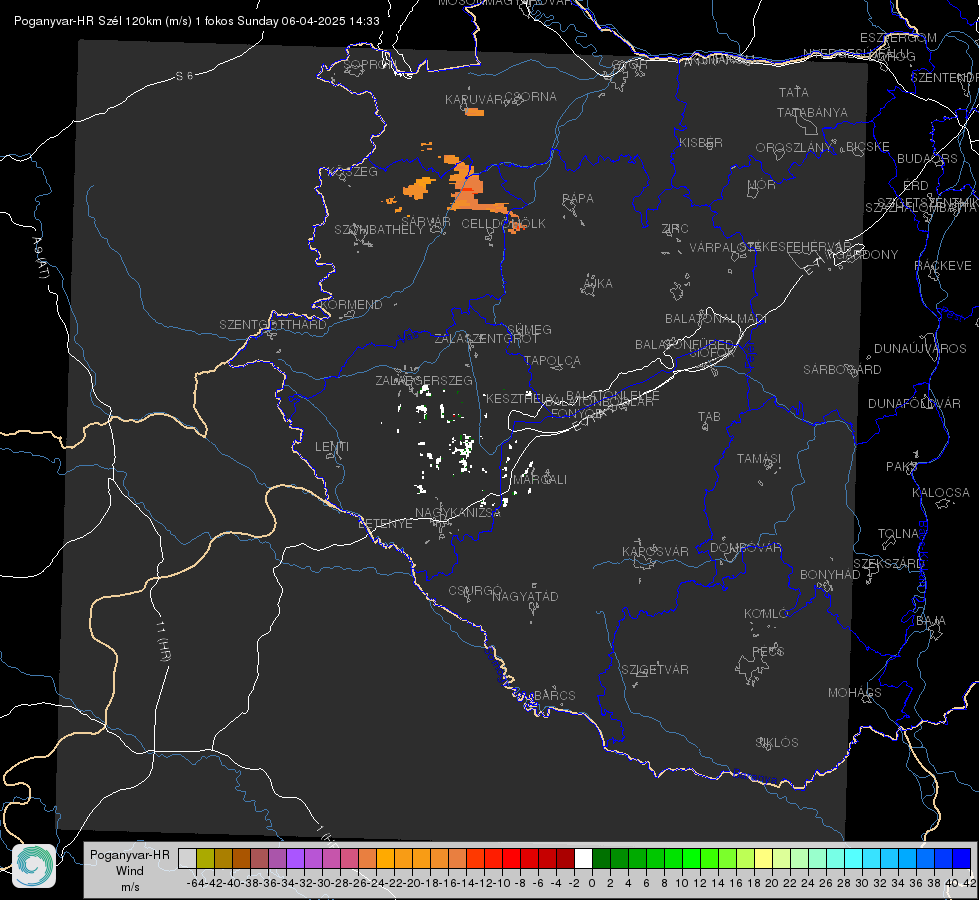
Task: Select the BARCS city label
Action: coord(555,695)
